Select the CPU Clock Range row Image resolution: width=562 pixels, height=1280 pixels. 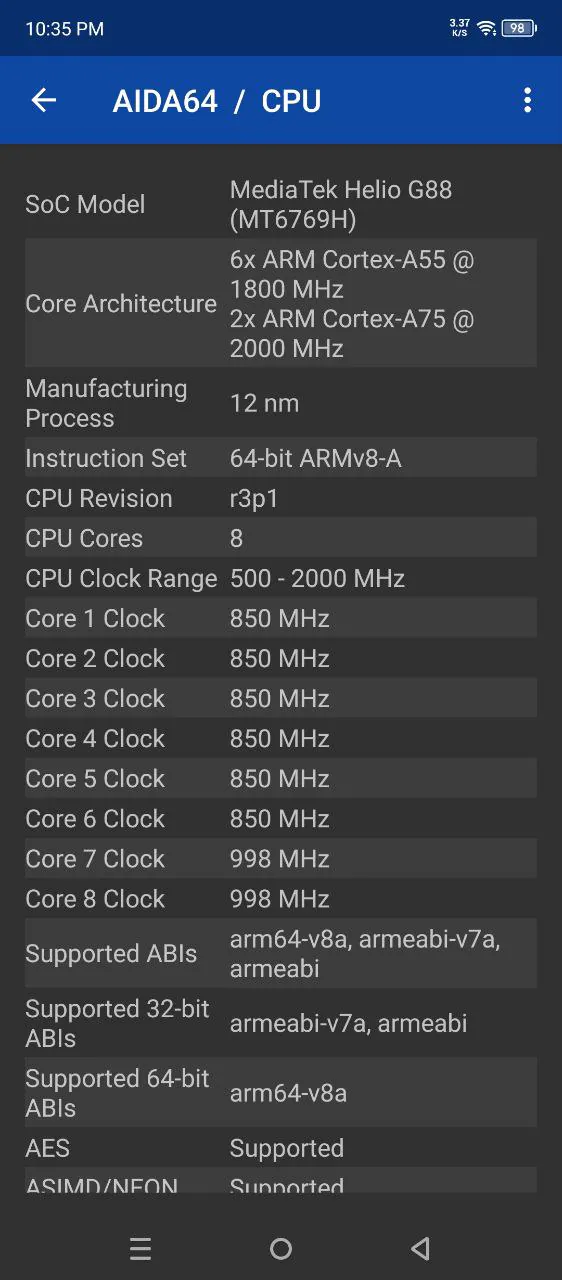click(x=281, y=578)
